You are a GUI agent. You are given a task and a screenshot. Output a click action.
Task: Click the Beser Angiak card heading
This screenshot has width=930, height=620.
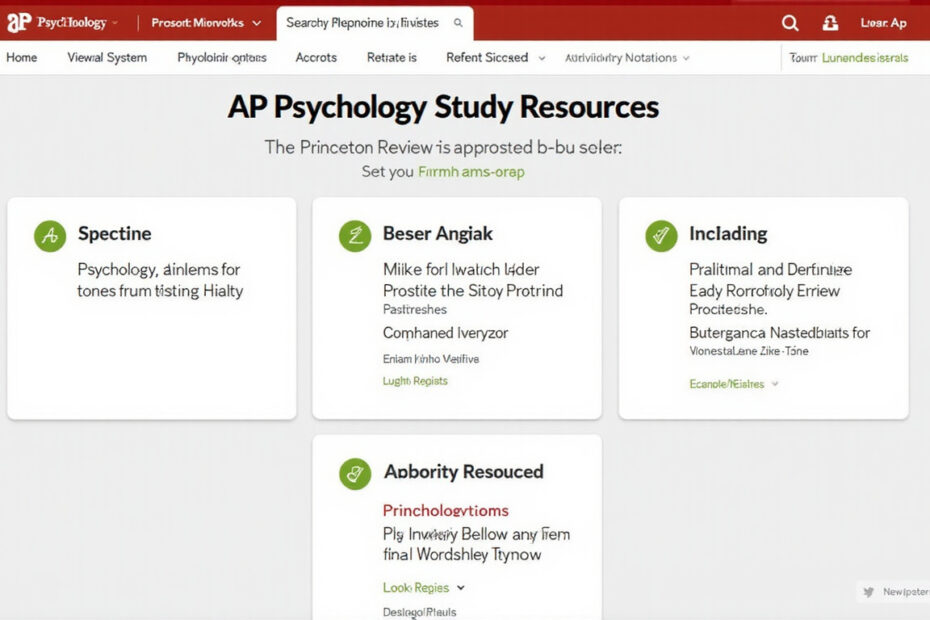coord(438,234)
